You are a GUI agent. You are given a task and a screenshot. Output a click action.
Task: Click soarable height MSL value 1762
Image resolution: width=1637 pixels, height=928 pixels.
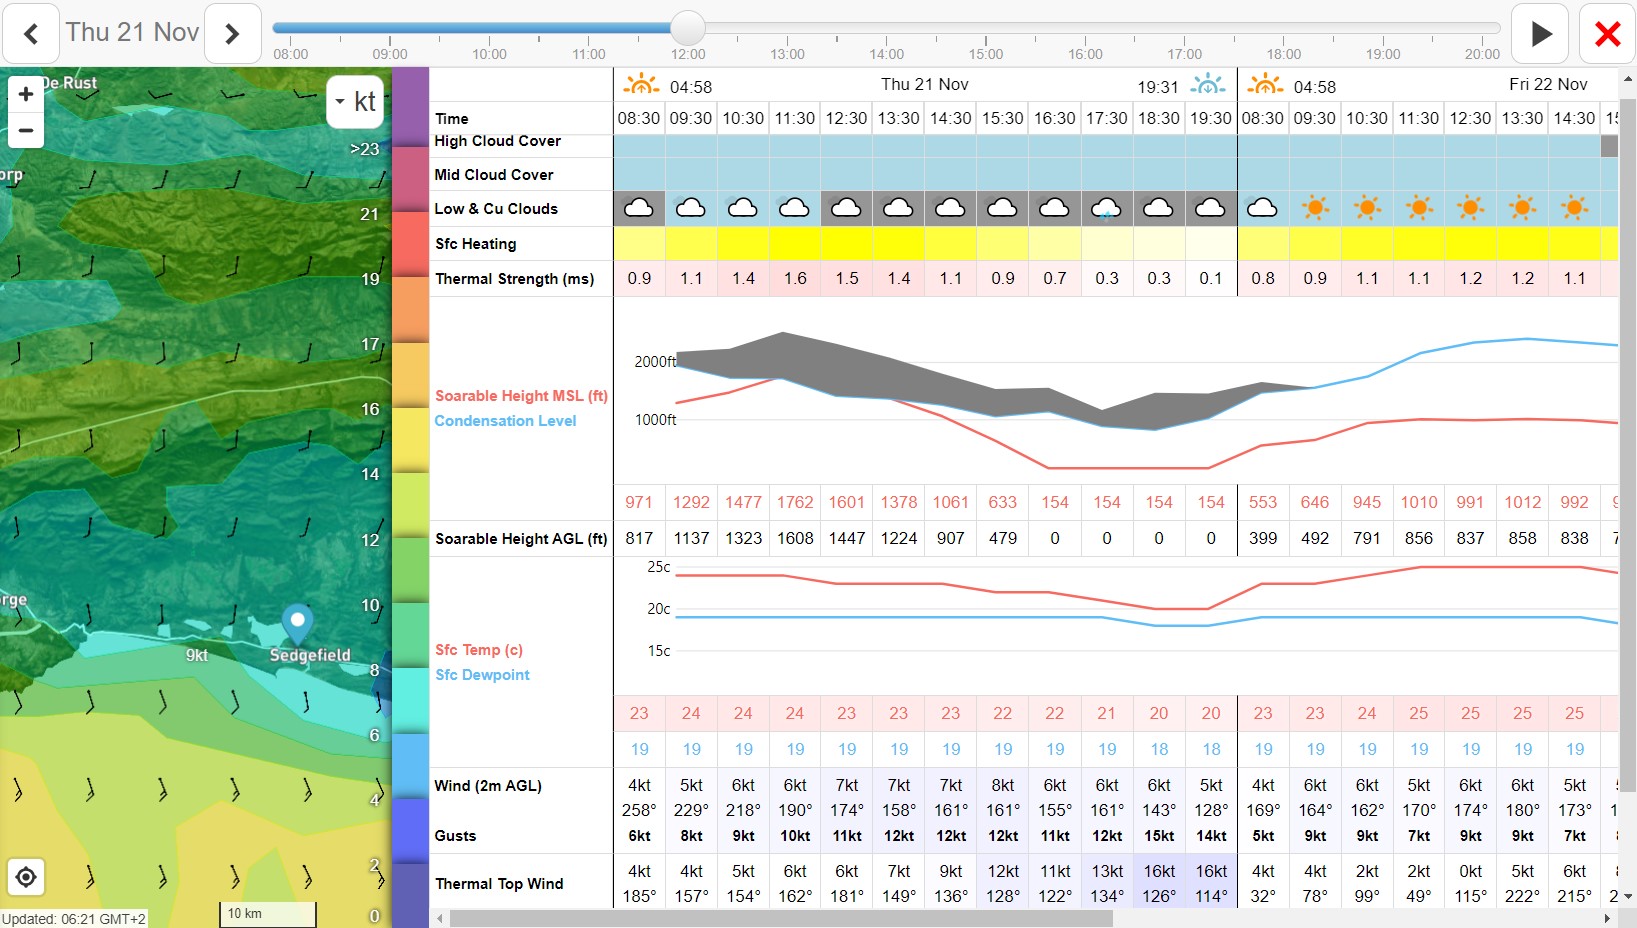point(795,502)
